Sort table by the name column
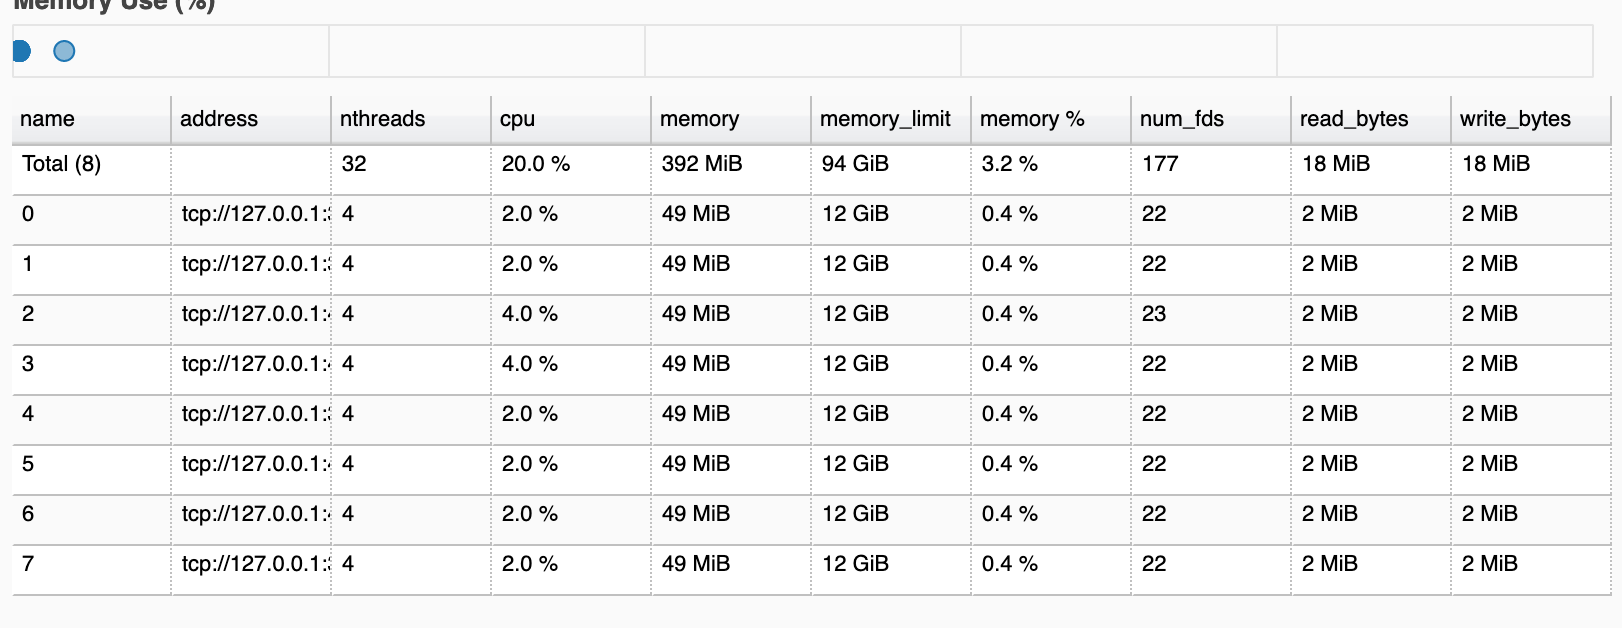The width and height of the screenshot is (1622, 628). pyautogui.click(x=47, y=119)
